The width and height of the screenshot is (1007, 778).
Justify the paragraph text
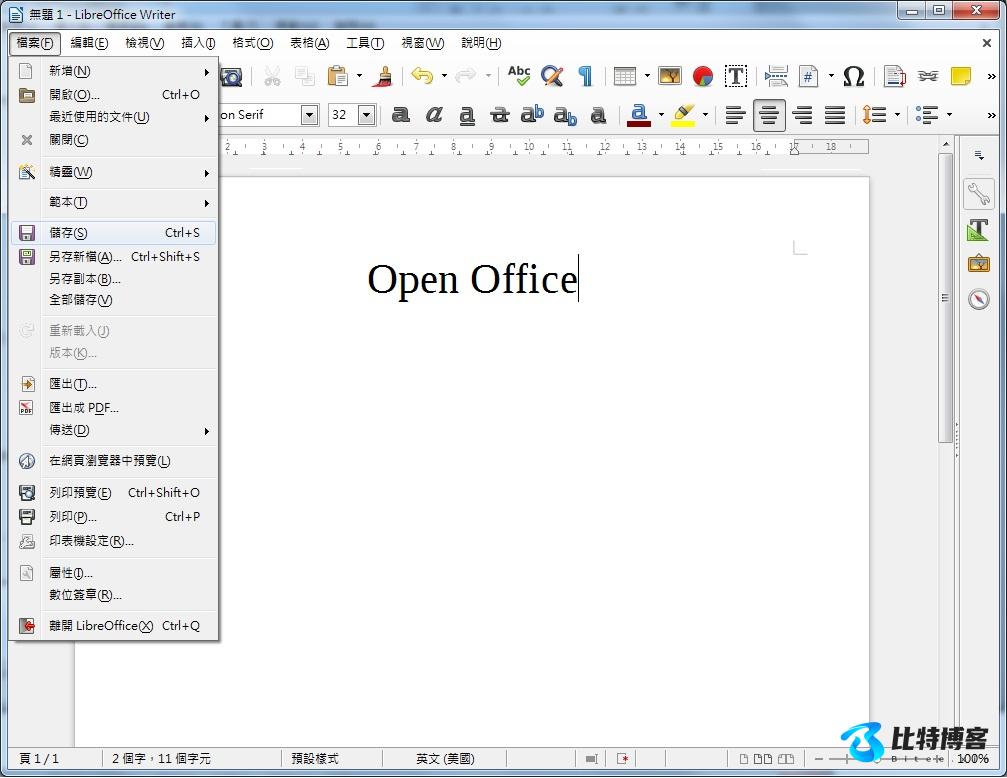[x=835, y=116]
